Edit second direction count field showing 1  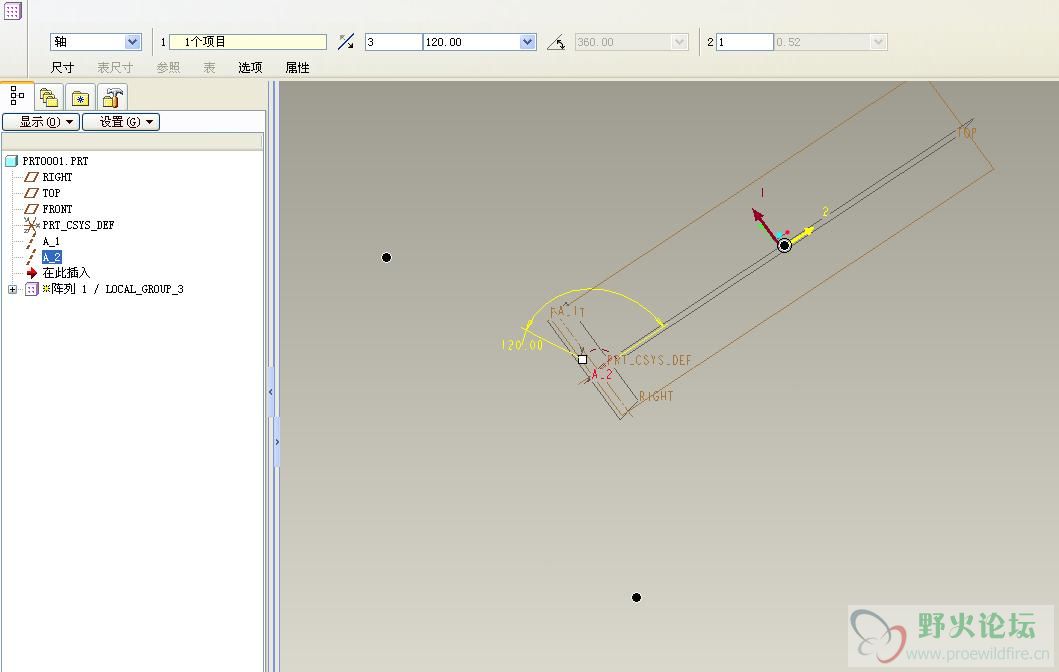coord(744,42)
